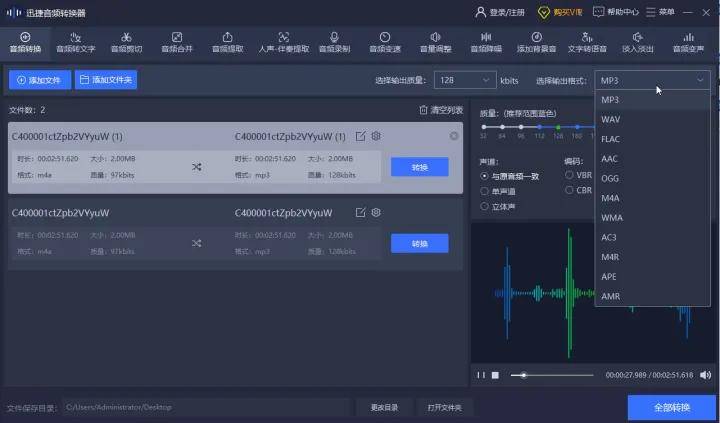Click the output directory path field
Screen dimensions: 720x423
pyautogui.click(x=206, y=407)
